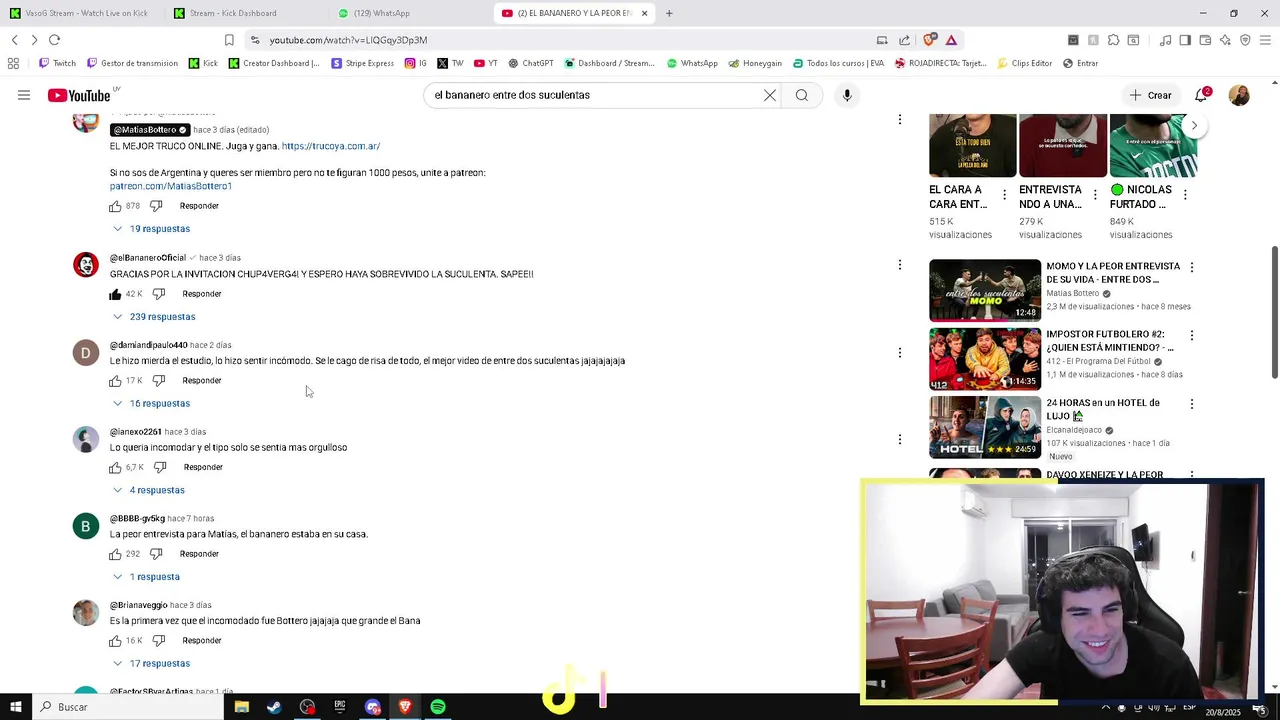Reply to the lanexo2261 comment
This screenshot has width=1280, height=720.
click(203, 467)
